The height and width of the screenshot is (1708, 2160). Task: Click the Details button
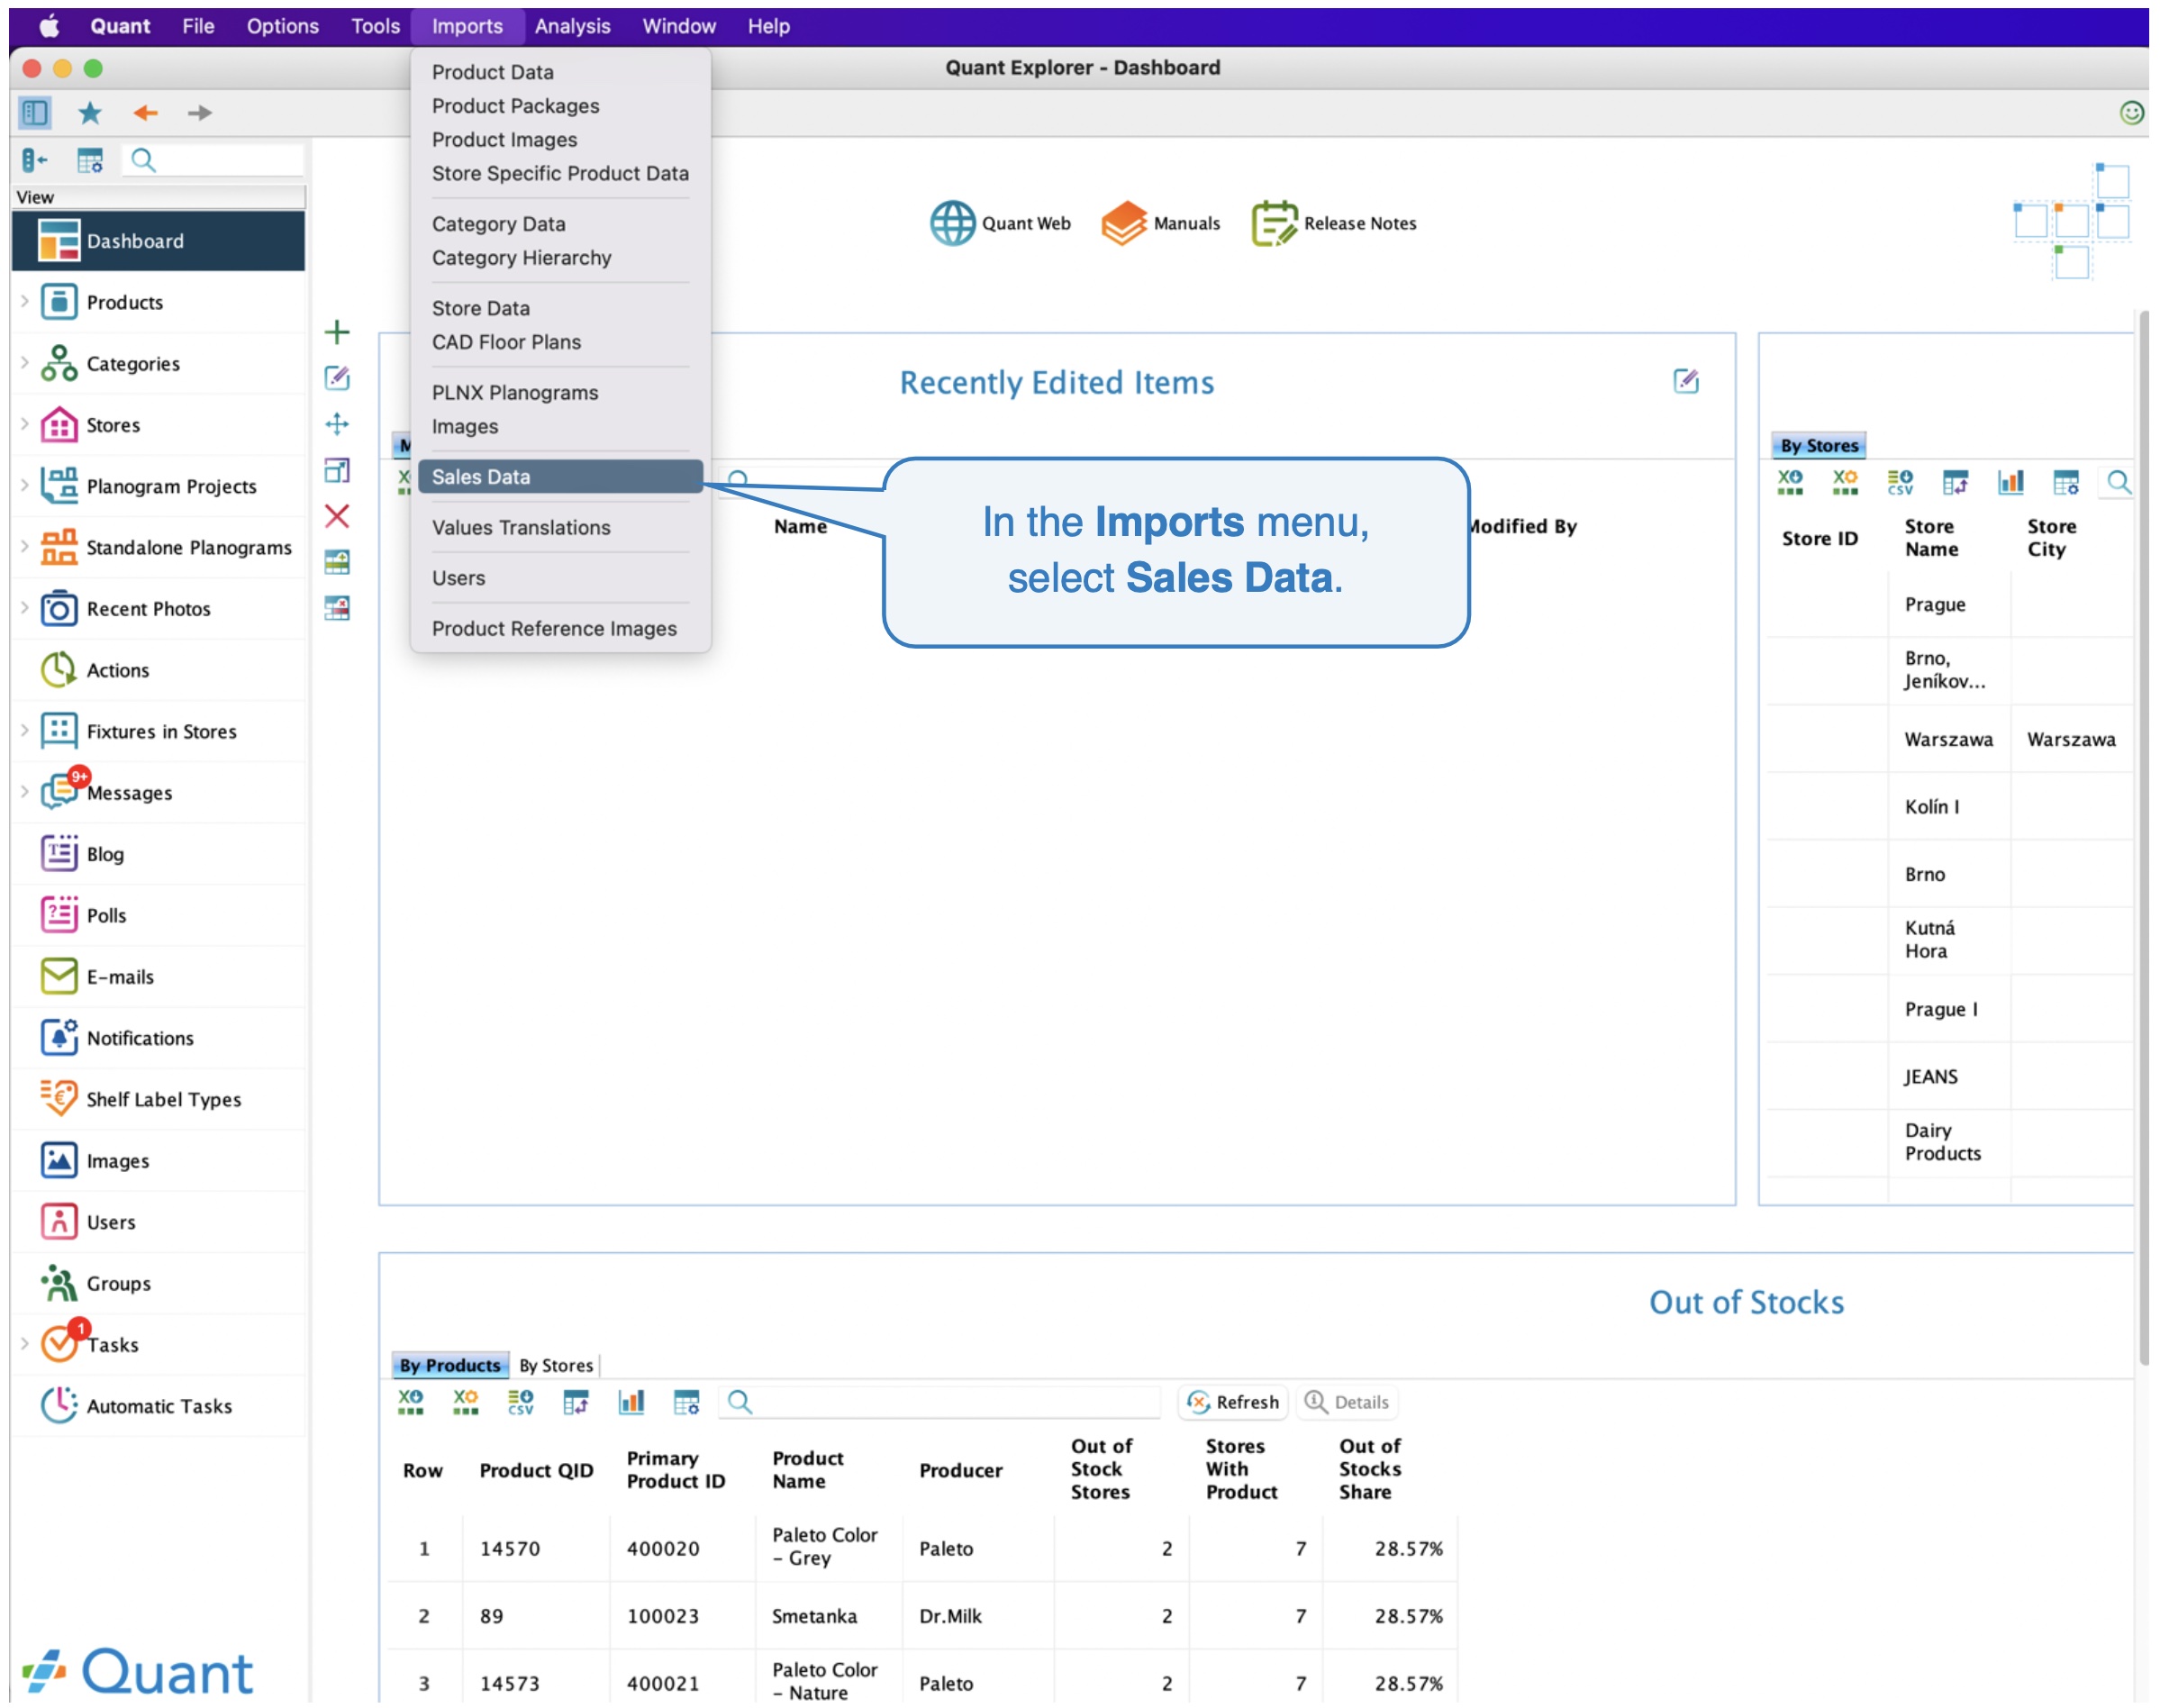(1347, 1402)
